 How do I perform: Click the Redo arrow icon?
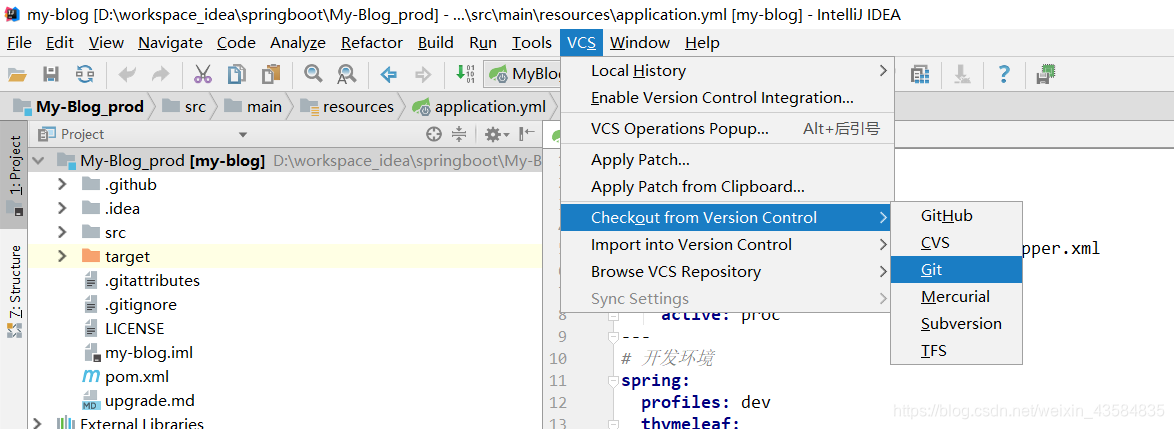160,74
